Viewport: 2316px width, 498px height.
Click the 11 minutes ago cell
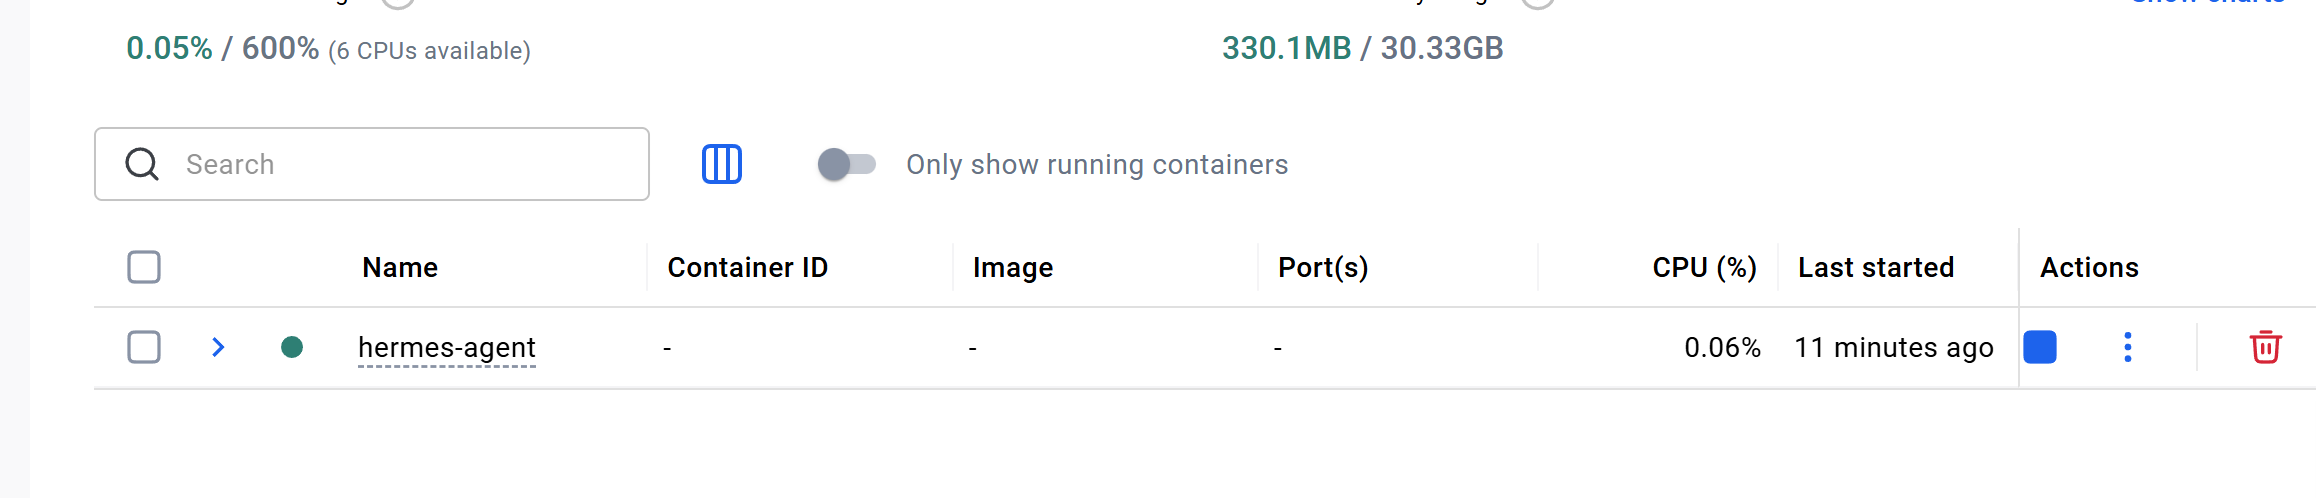coord(1893,347)
